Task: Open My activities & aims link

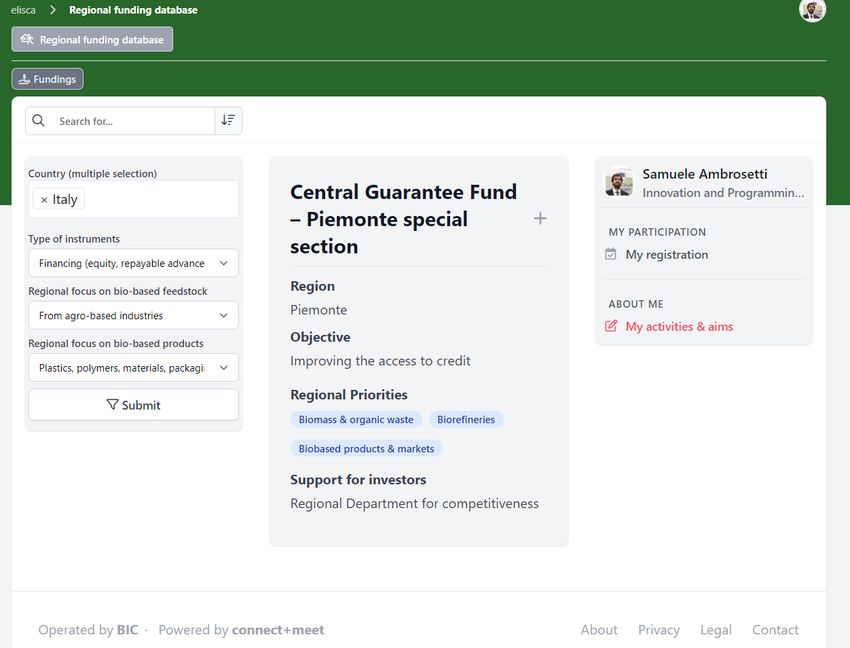Action: pyautogui.click(x=679, y=326)
